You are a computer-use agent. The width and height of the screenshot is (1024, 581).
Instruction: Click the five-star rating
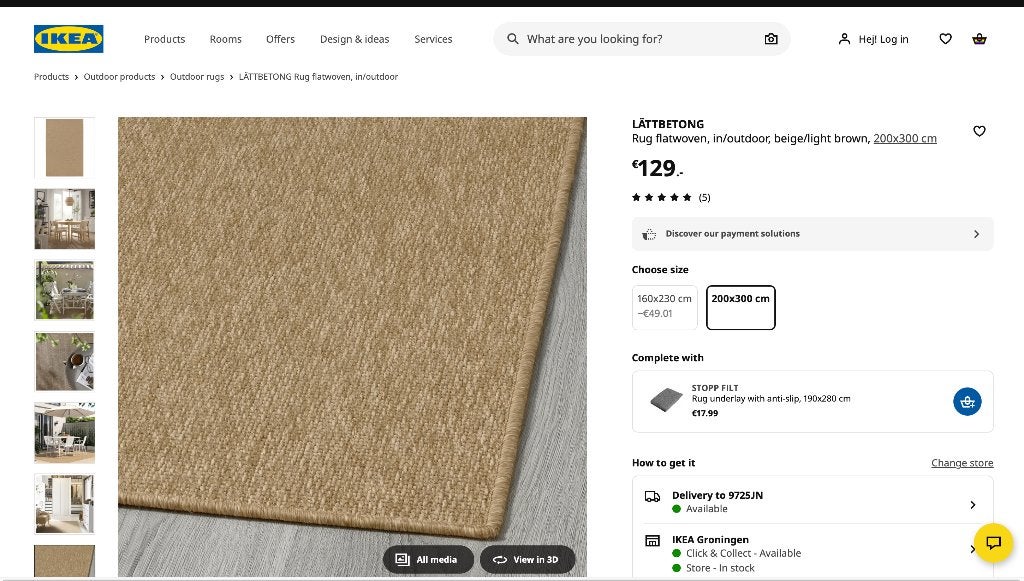pos(662,197)
